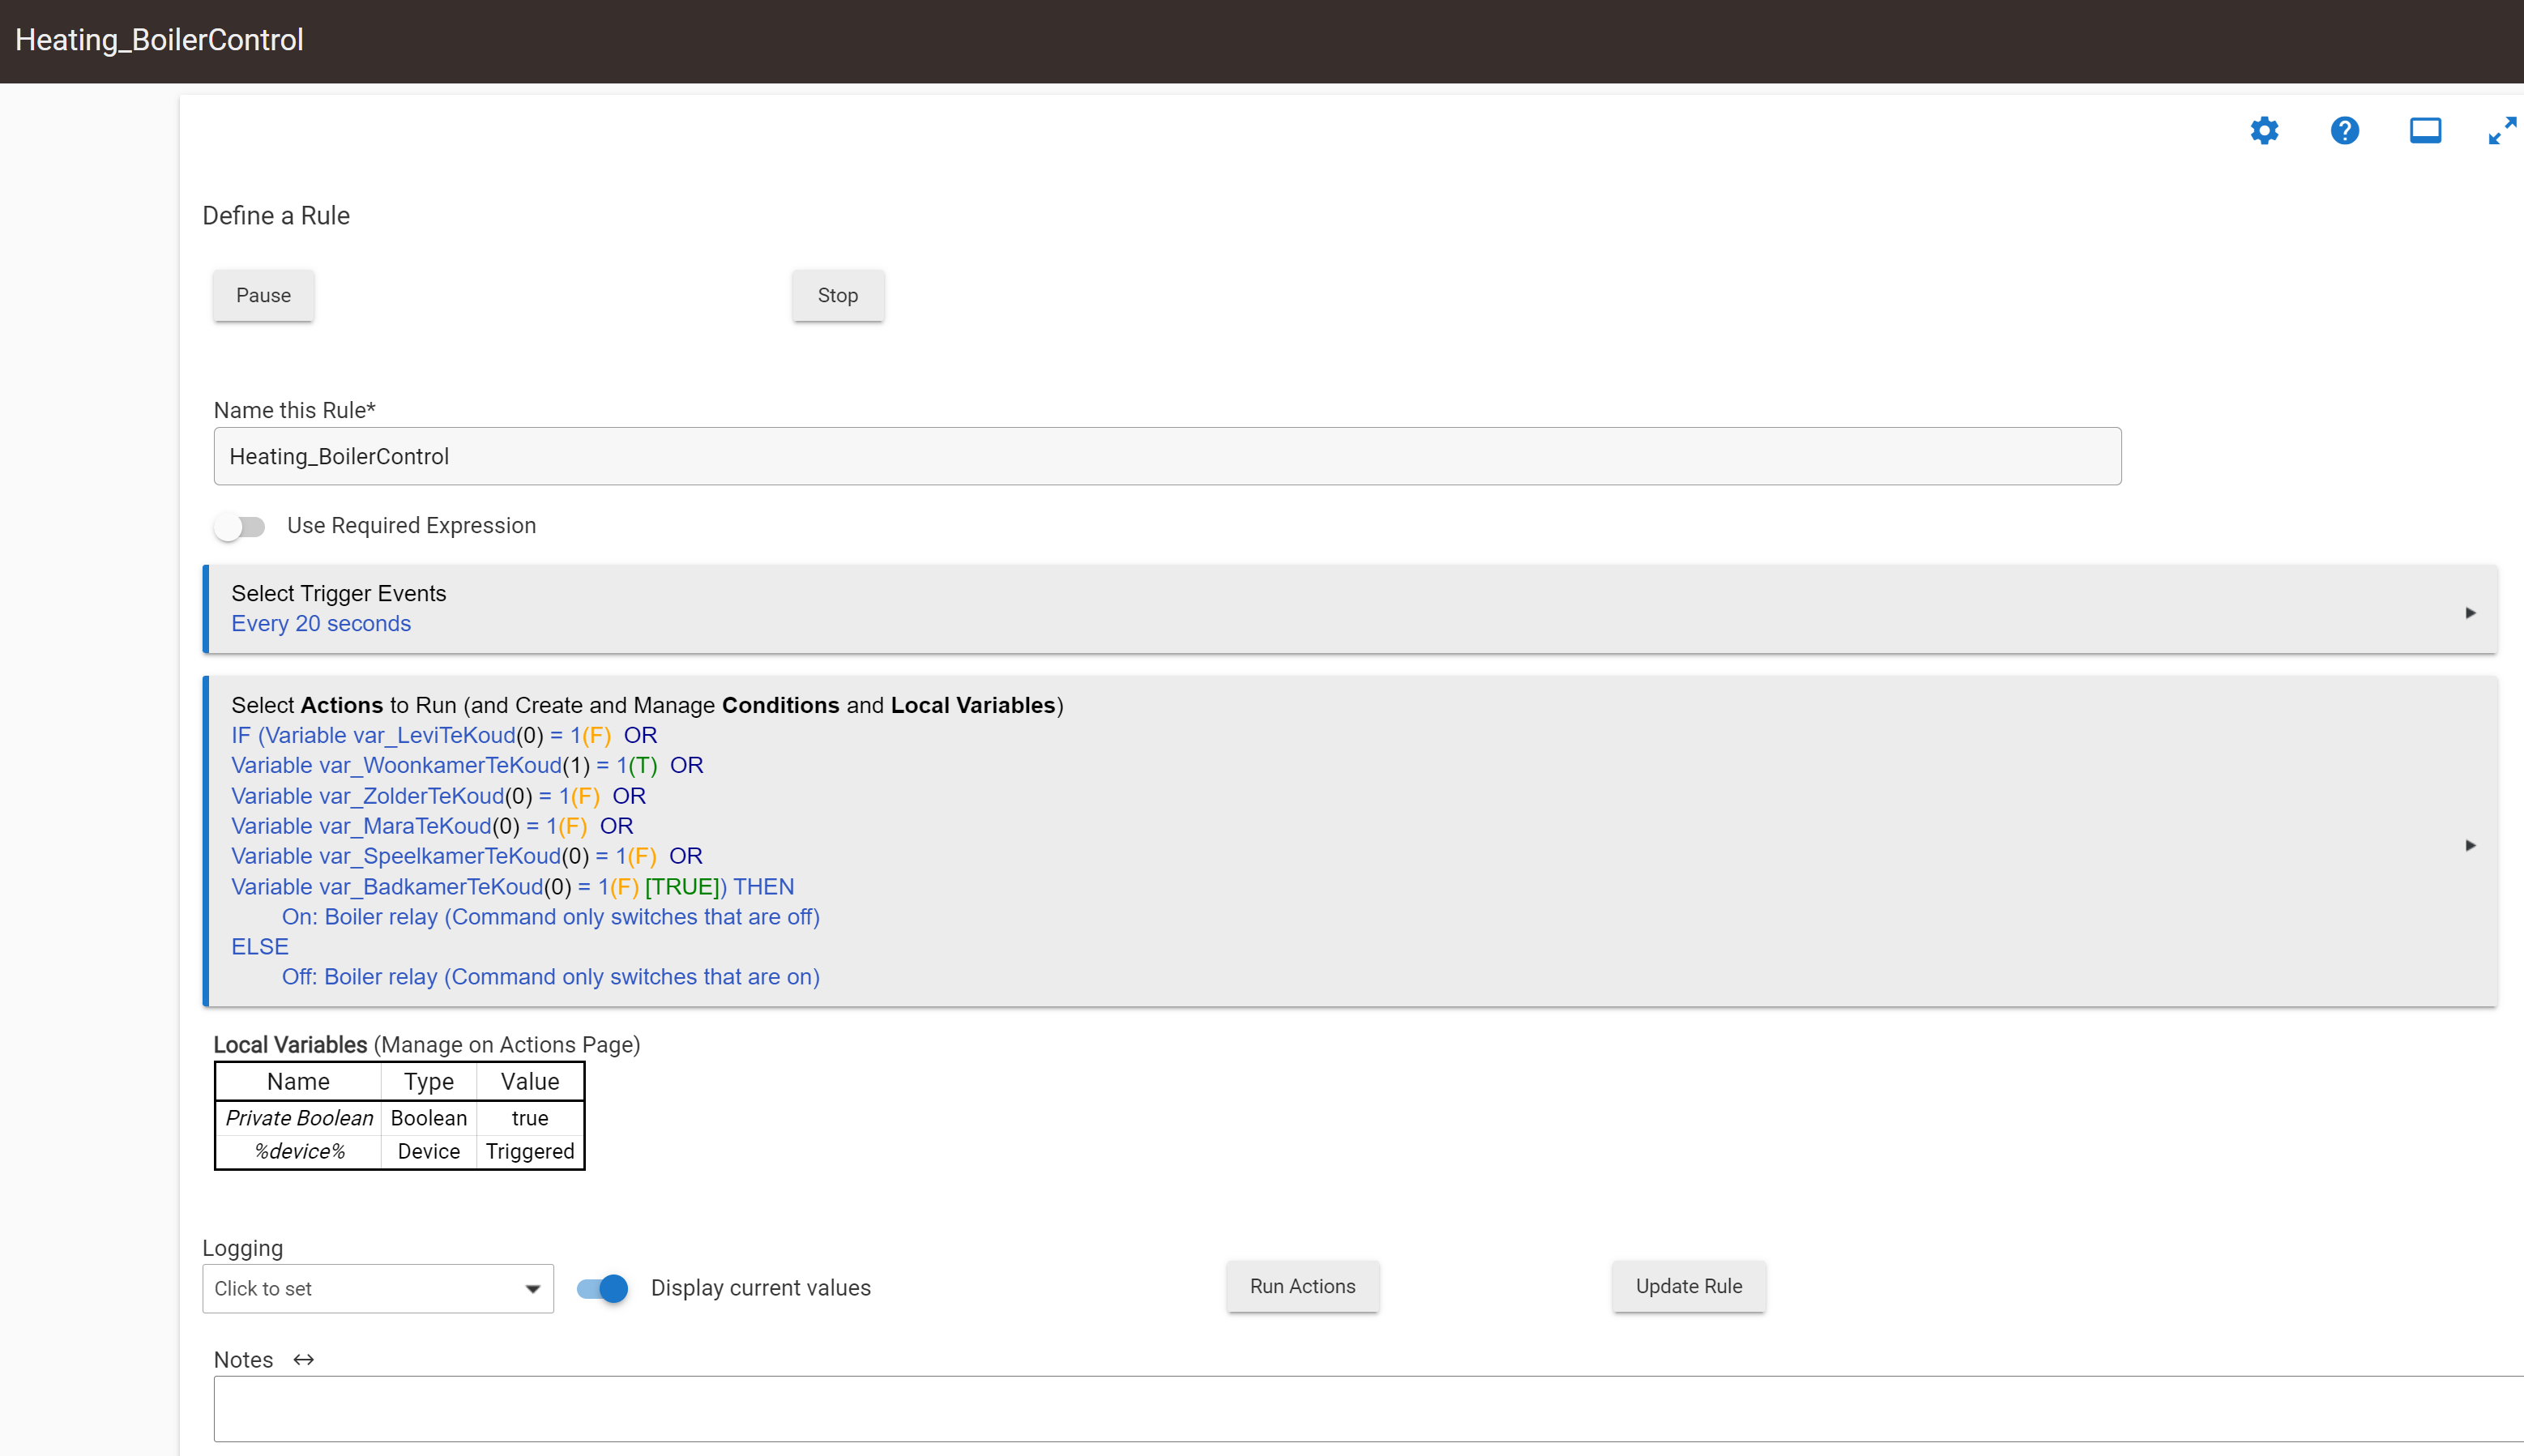
Task: Disable Display current values toggle
Action: [x=603, y=1288]
